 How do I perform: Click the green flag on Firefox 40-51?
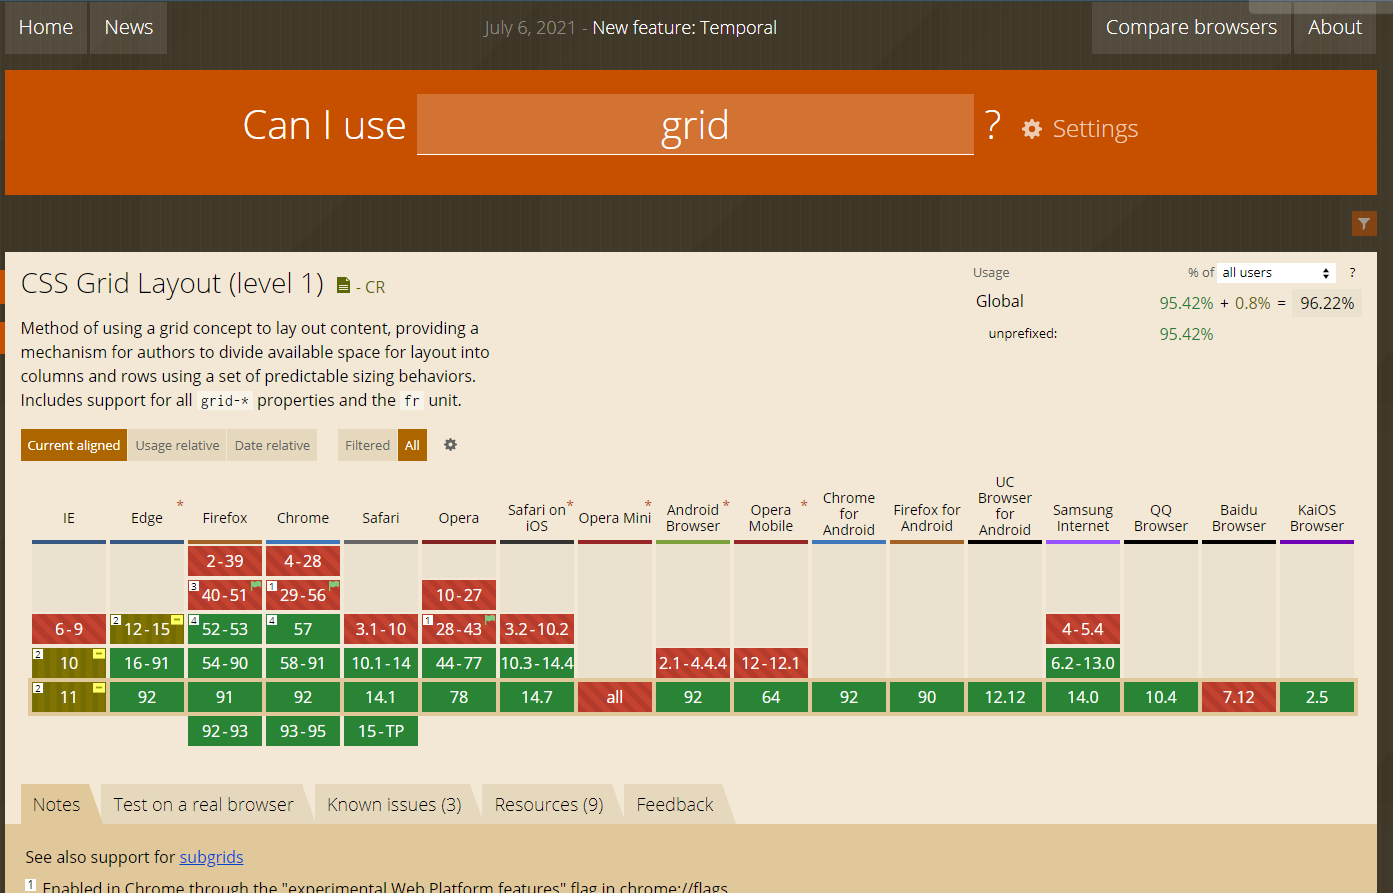click(x=256, y=585)
